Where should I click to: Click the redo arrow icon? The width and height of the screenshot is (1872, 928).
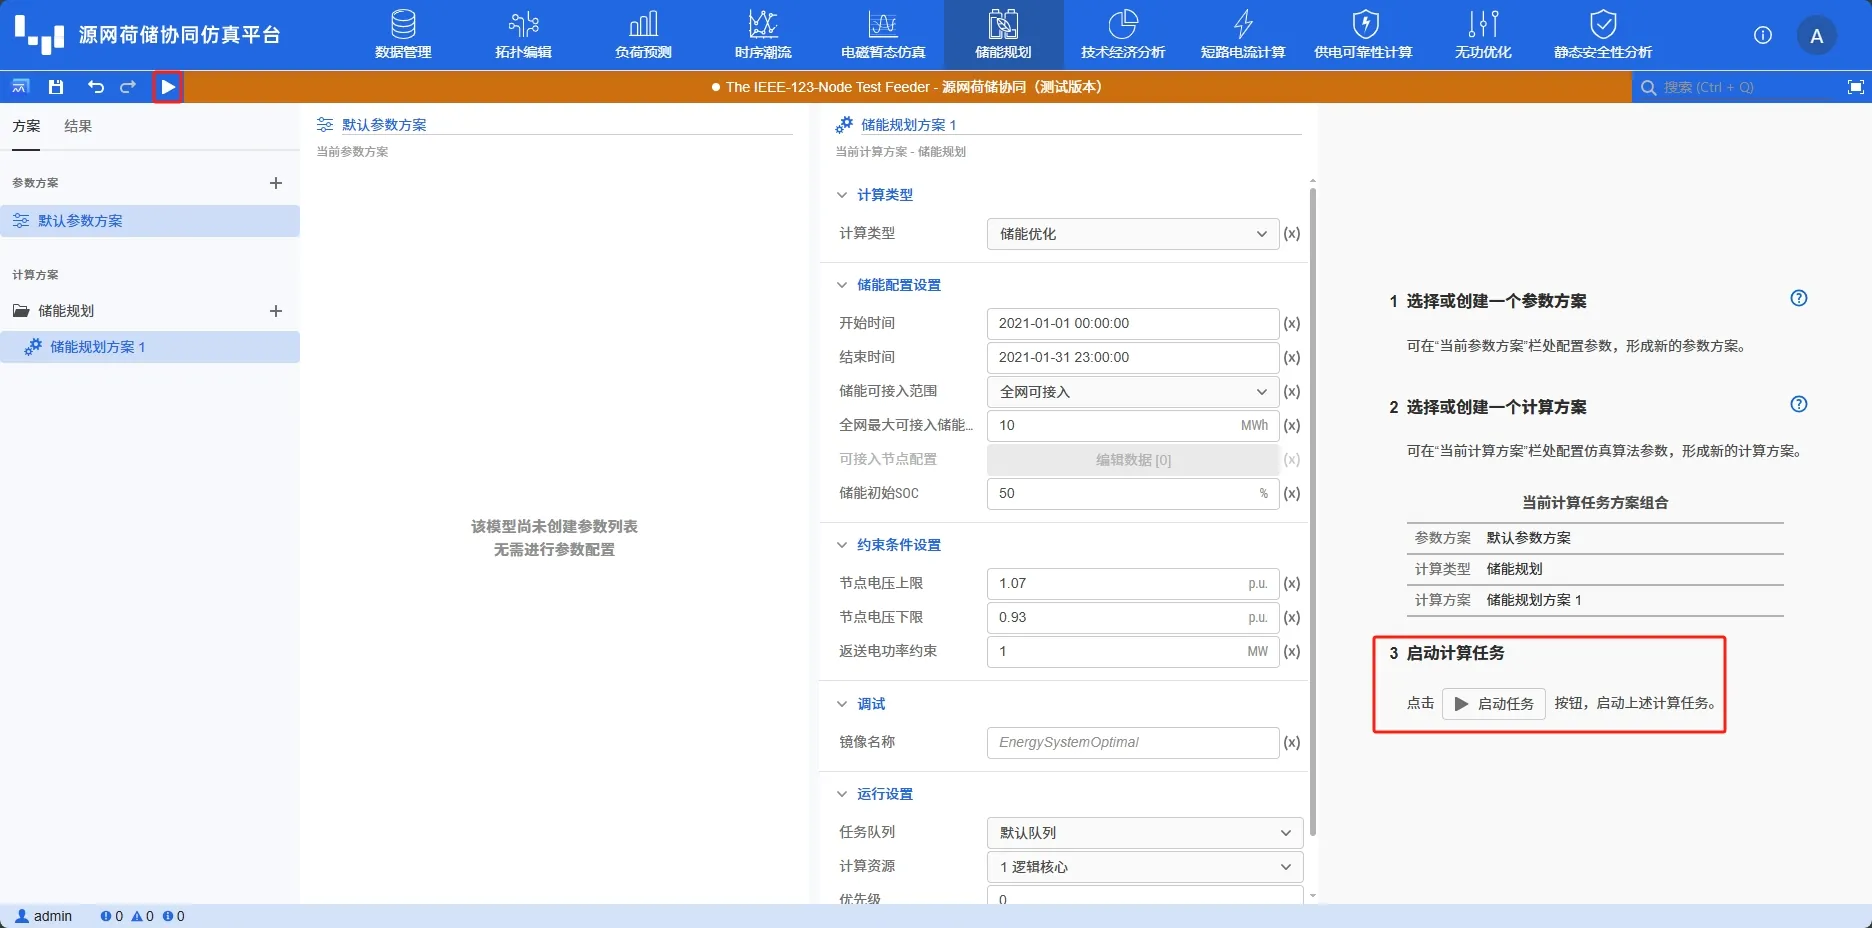pos(128,87)
